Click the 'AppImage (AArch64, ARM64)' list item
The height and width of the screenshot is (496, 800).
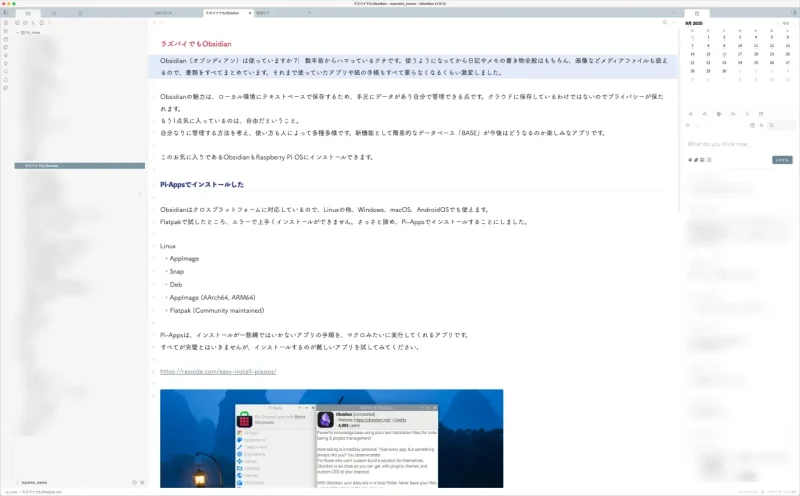tap(212, 297)
